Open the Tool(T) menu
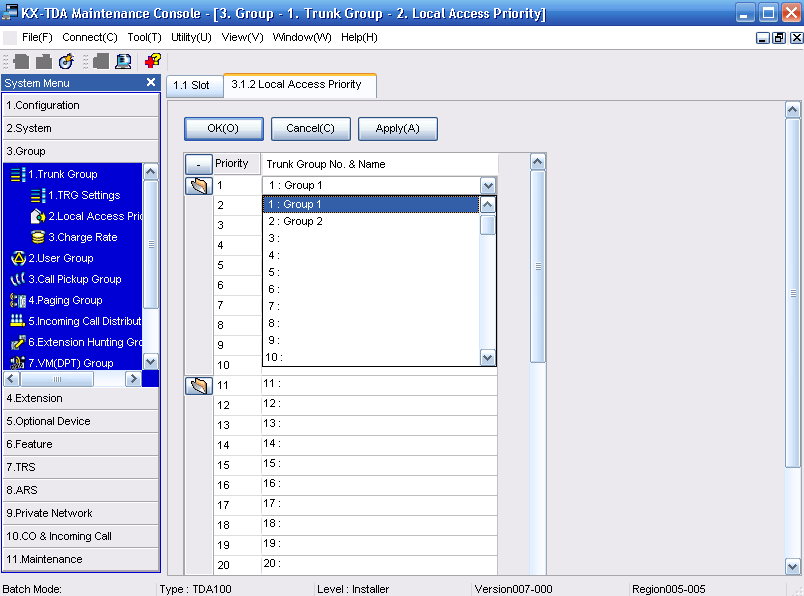Viewport: 804px width, 596px height. [145, 37]
